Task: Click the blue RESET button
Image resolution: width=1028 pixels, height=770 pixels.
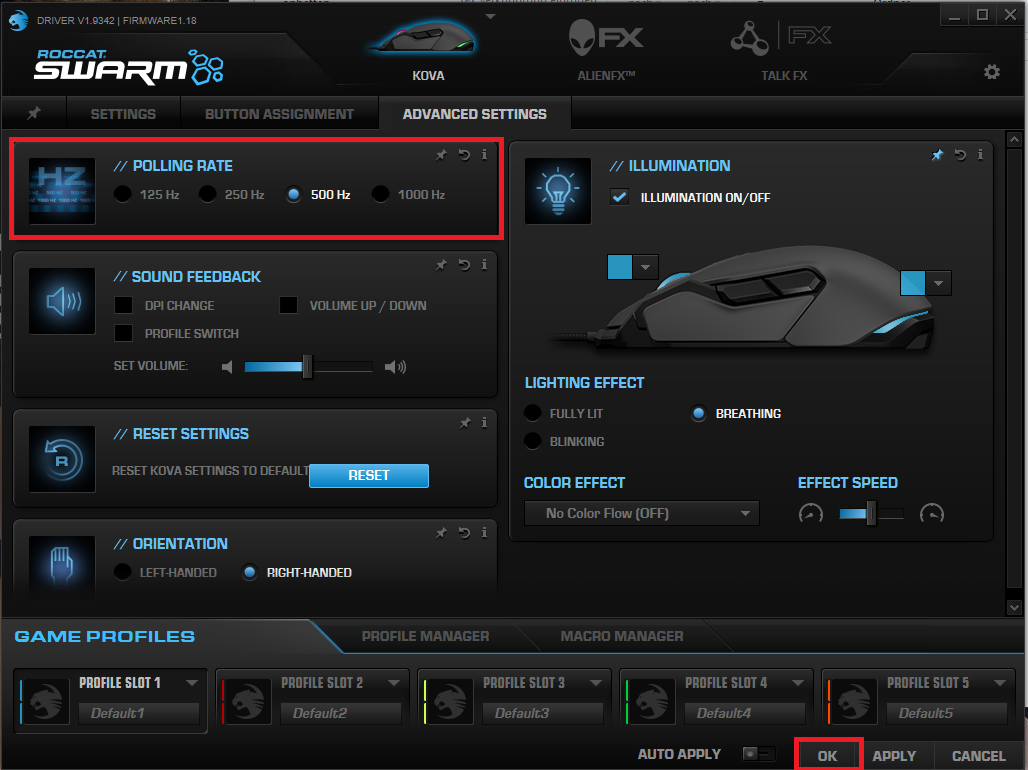Action: 368,476
